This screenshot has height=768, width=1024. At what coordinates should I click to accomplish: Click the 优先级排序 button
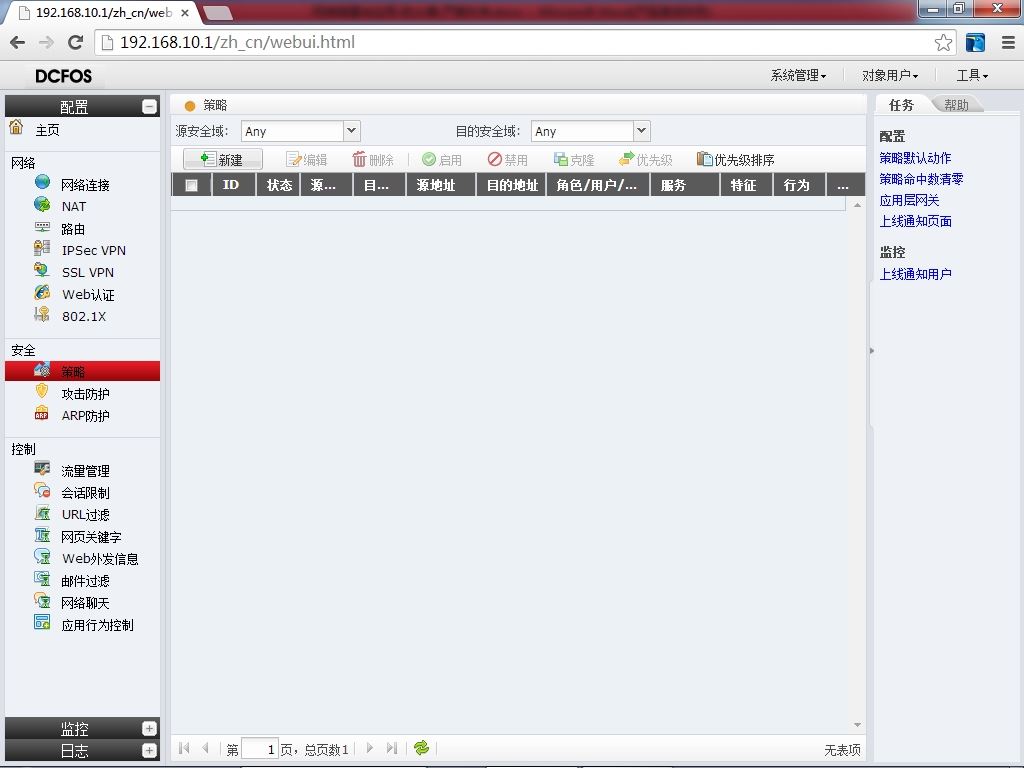(735, 159)
